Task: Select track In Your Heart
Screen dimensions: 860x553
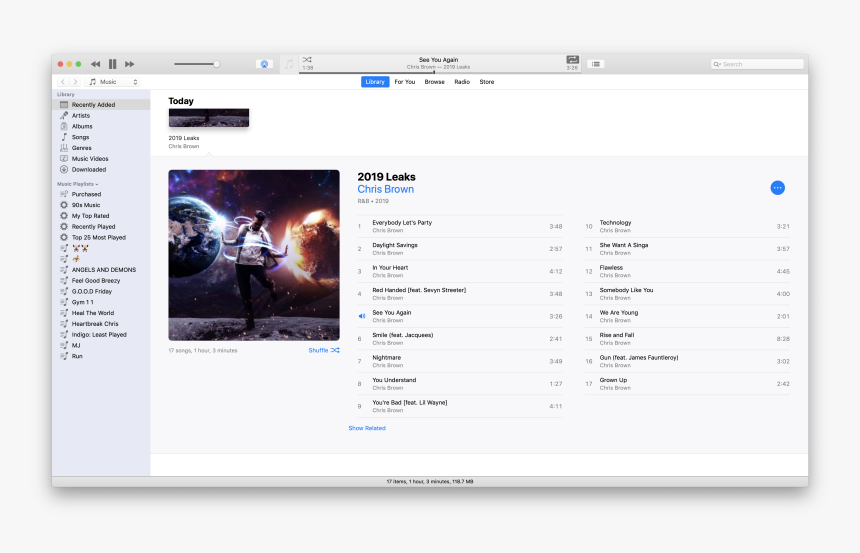Action: (460, 271)
